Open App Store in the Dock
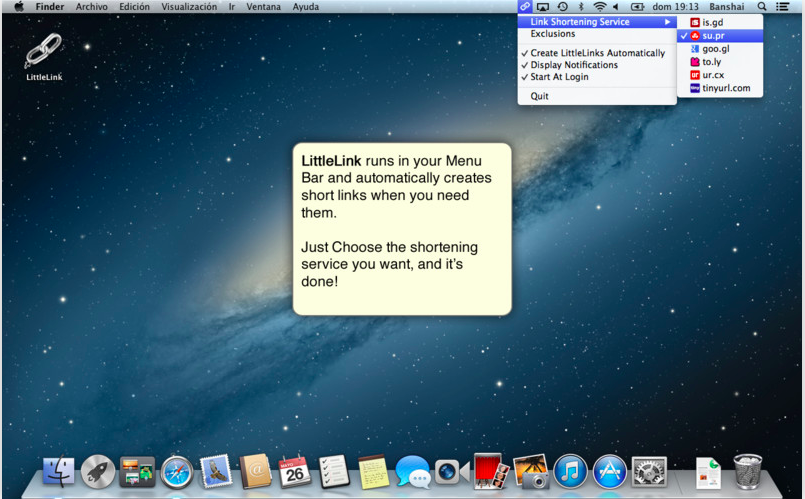 [609, 471]
